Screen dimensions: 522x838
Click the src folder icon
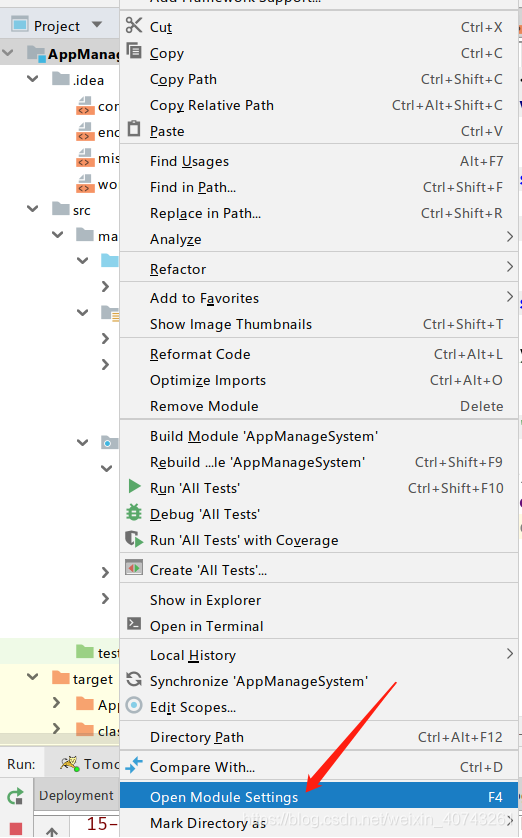pyautogui.click(x=60, y=208)
